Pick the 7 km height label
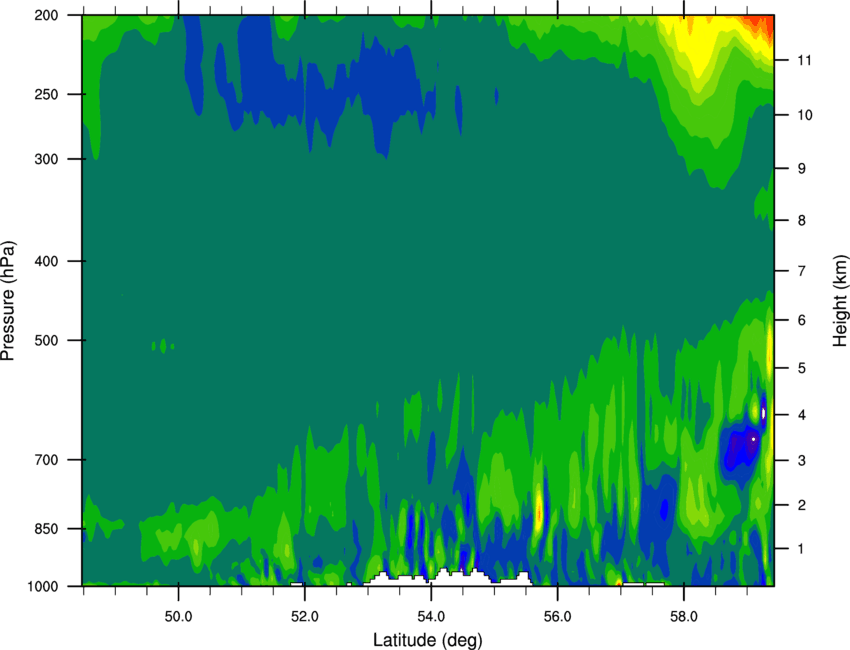Viewport: 850px width, 650px height. pyautogui.click(x=801, y=271)
